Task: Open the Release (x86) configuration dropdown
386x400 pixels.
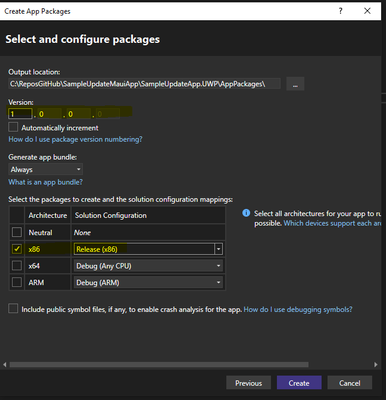Action: coord(148,249)
